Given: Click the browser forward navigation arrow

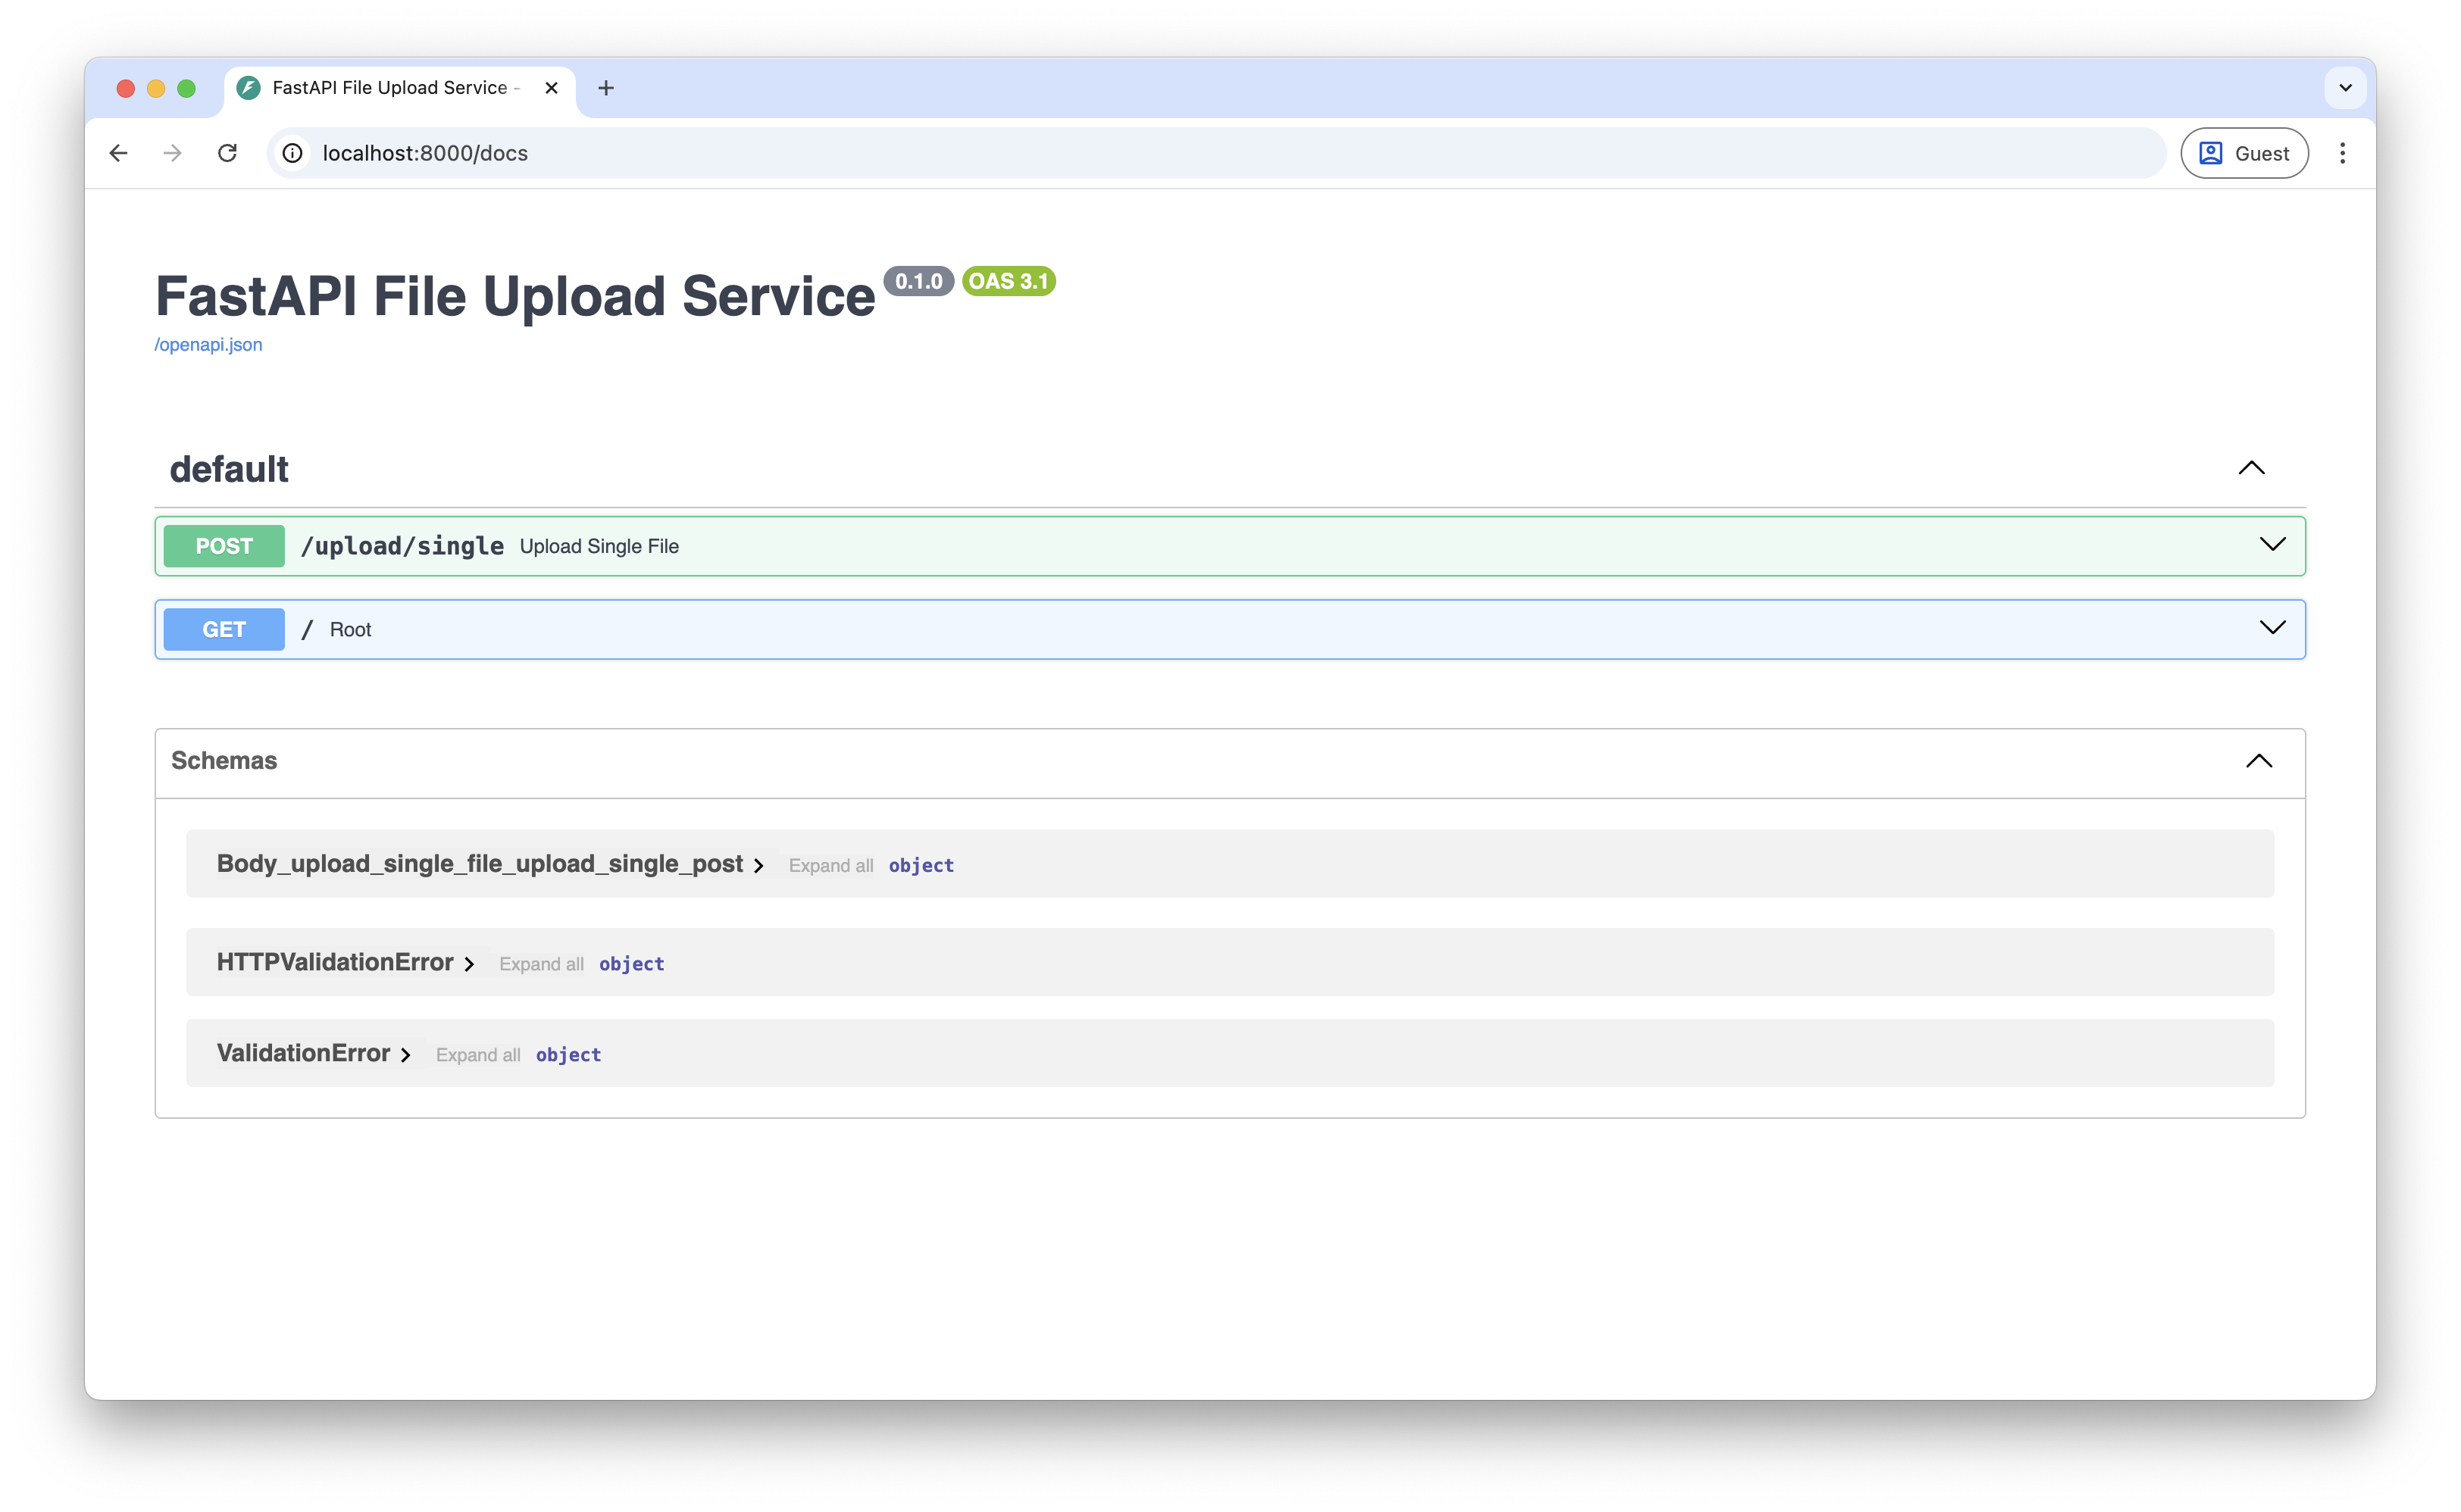Looking at the screenshot, I should point(172,153).
